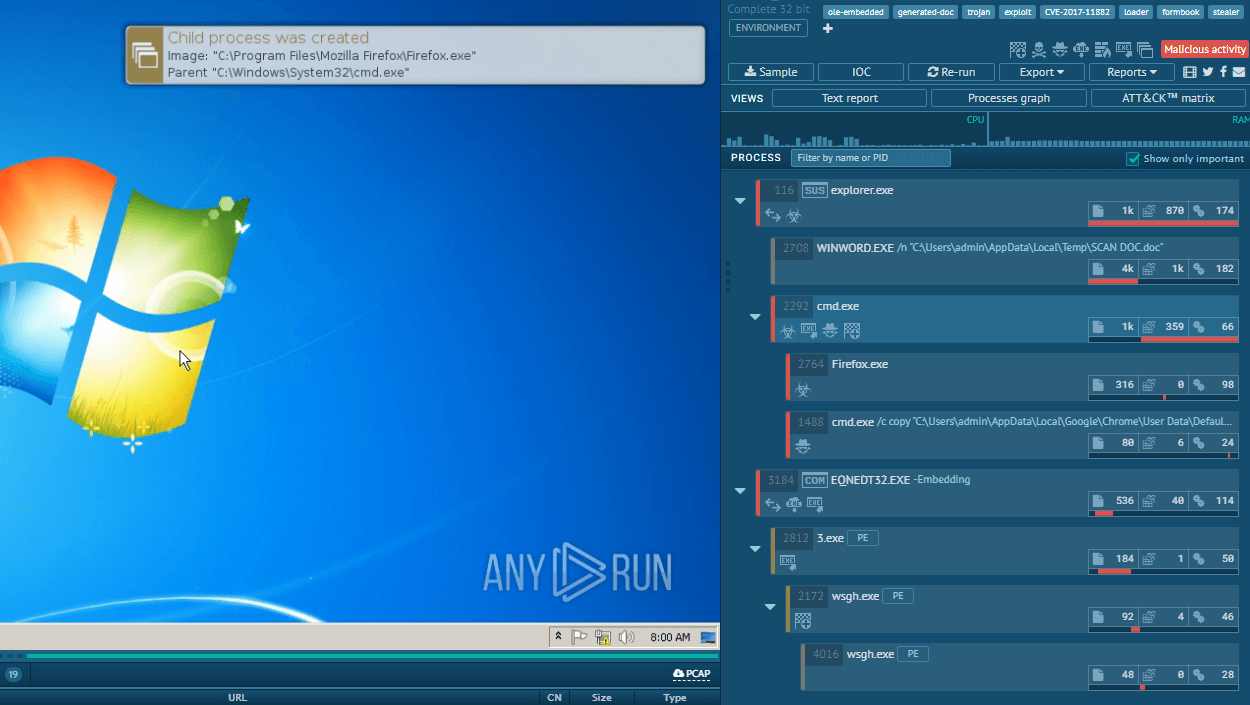The image size is (1250, 705).
Task: Click the volume speaker icon in system tray
Action: tap(627, 637)
